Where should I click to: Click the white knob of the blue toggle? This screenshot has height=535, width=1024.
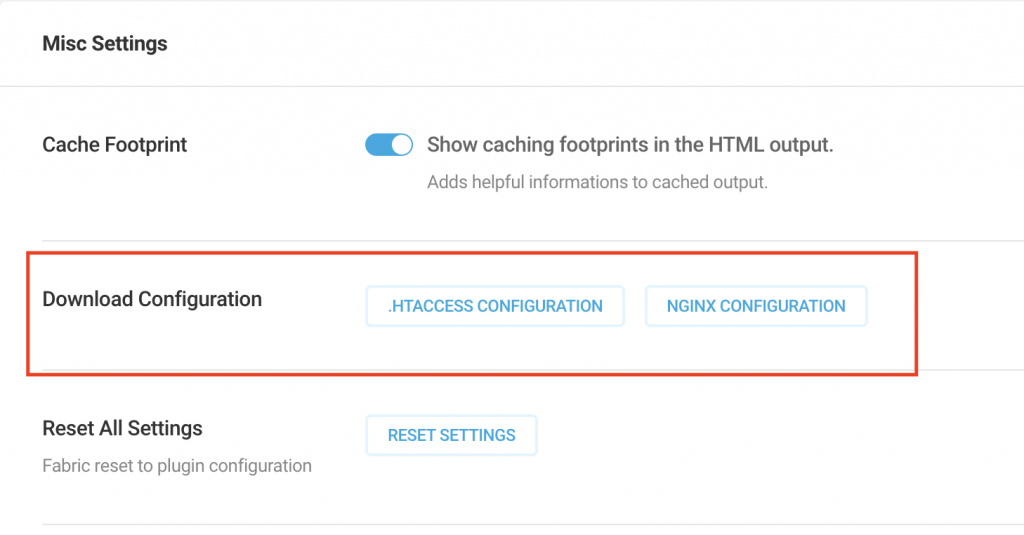click(x=402, y=144)
